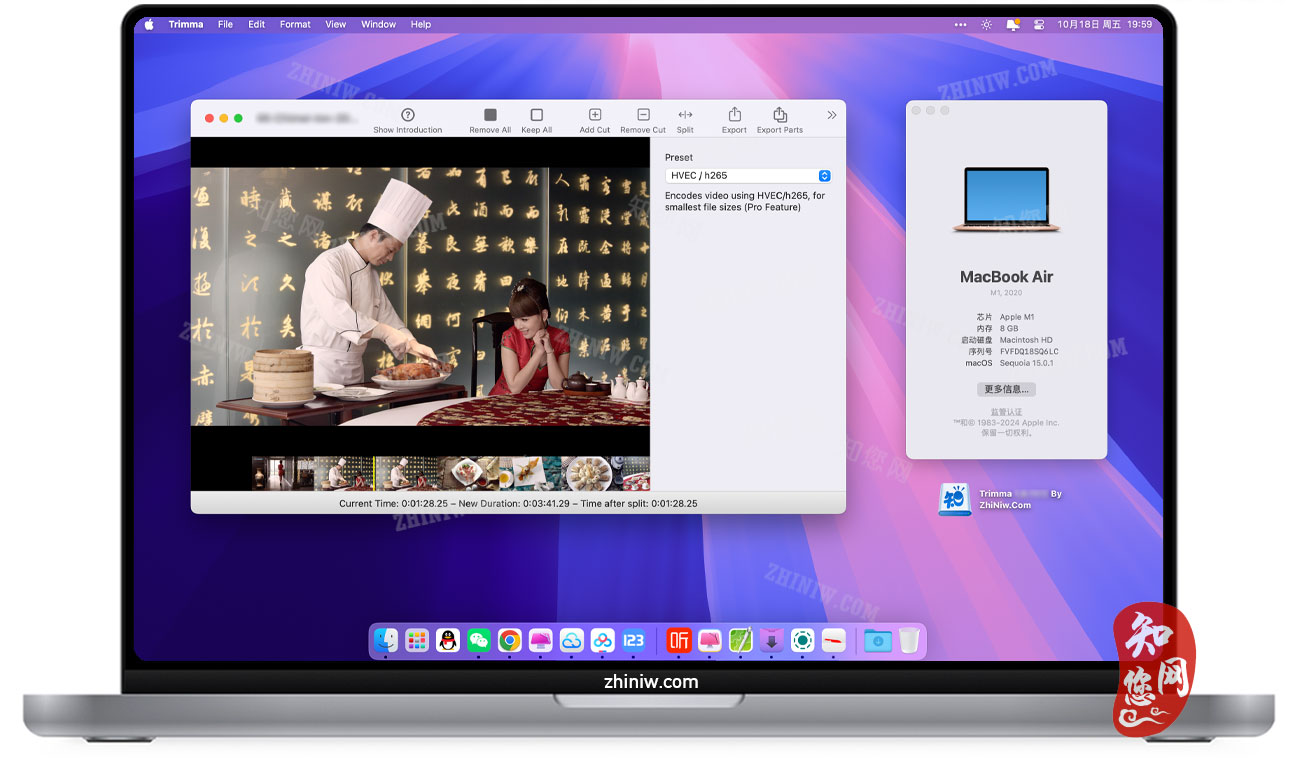Open the Window menu
Image resolution: width=1298 pixels, height=779 pixels.
[x=378, y=24]
